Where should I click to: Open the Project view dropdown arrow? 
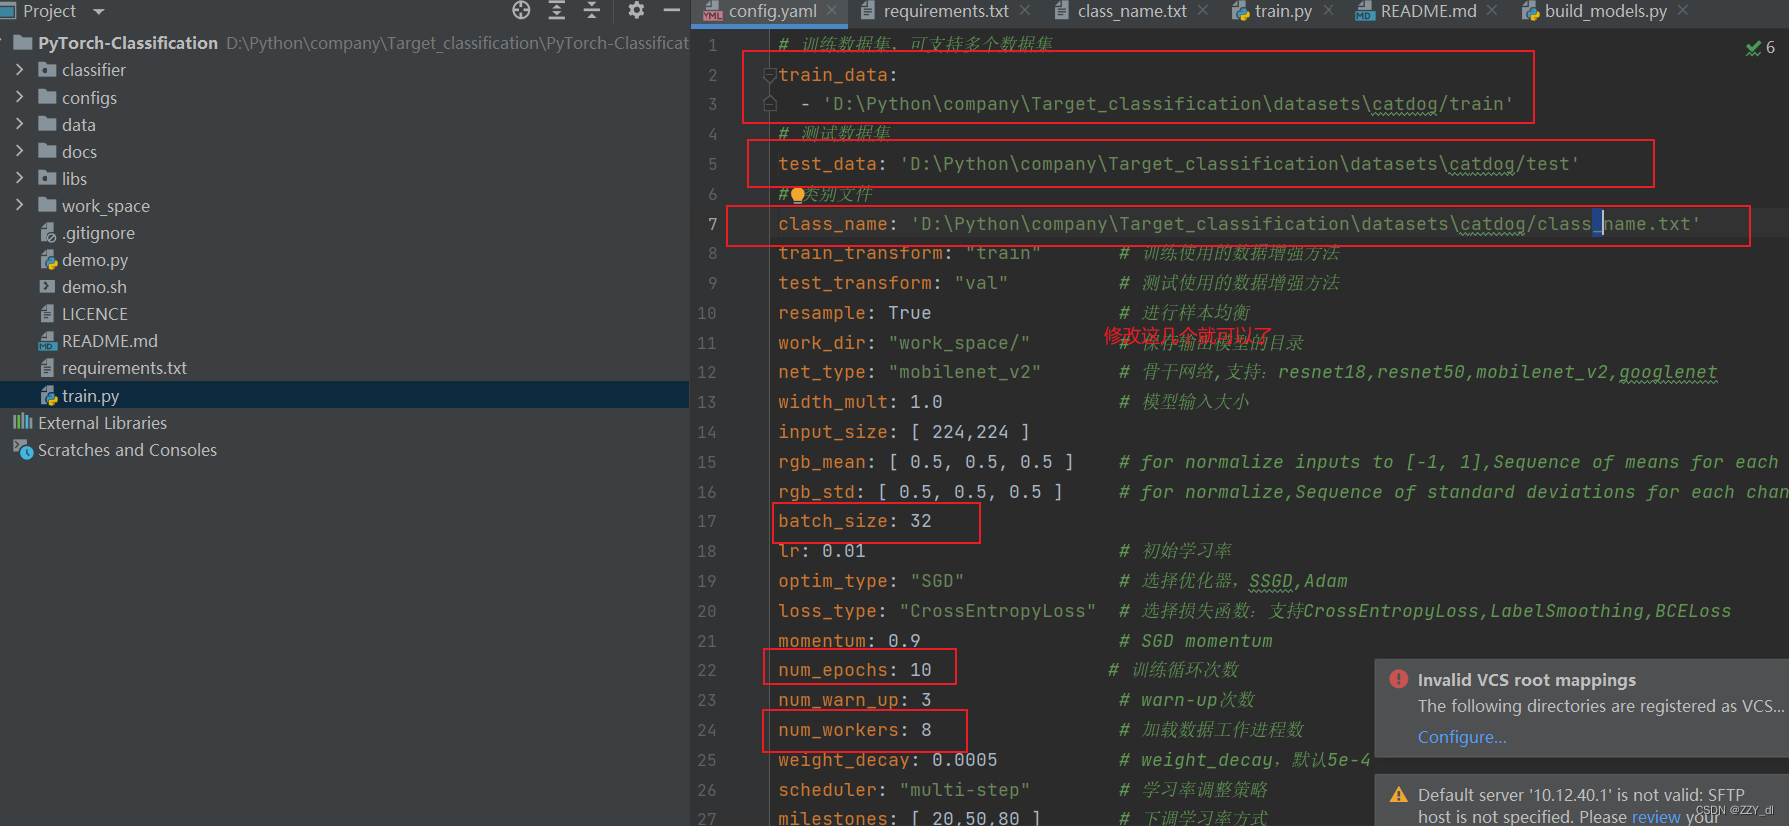[x=98, y=11]
